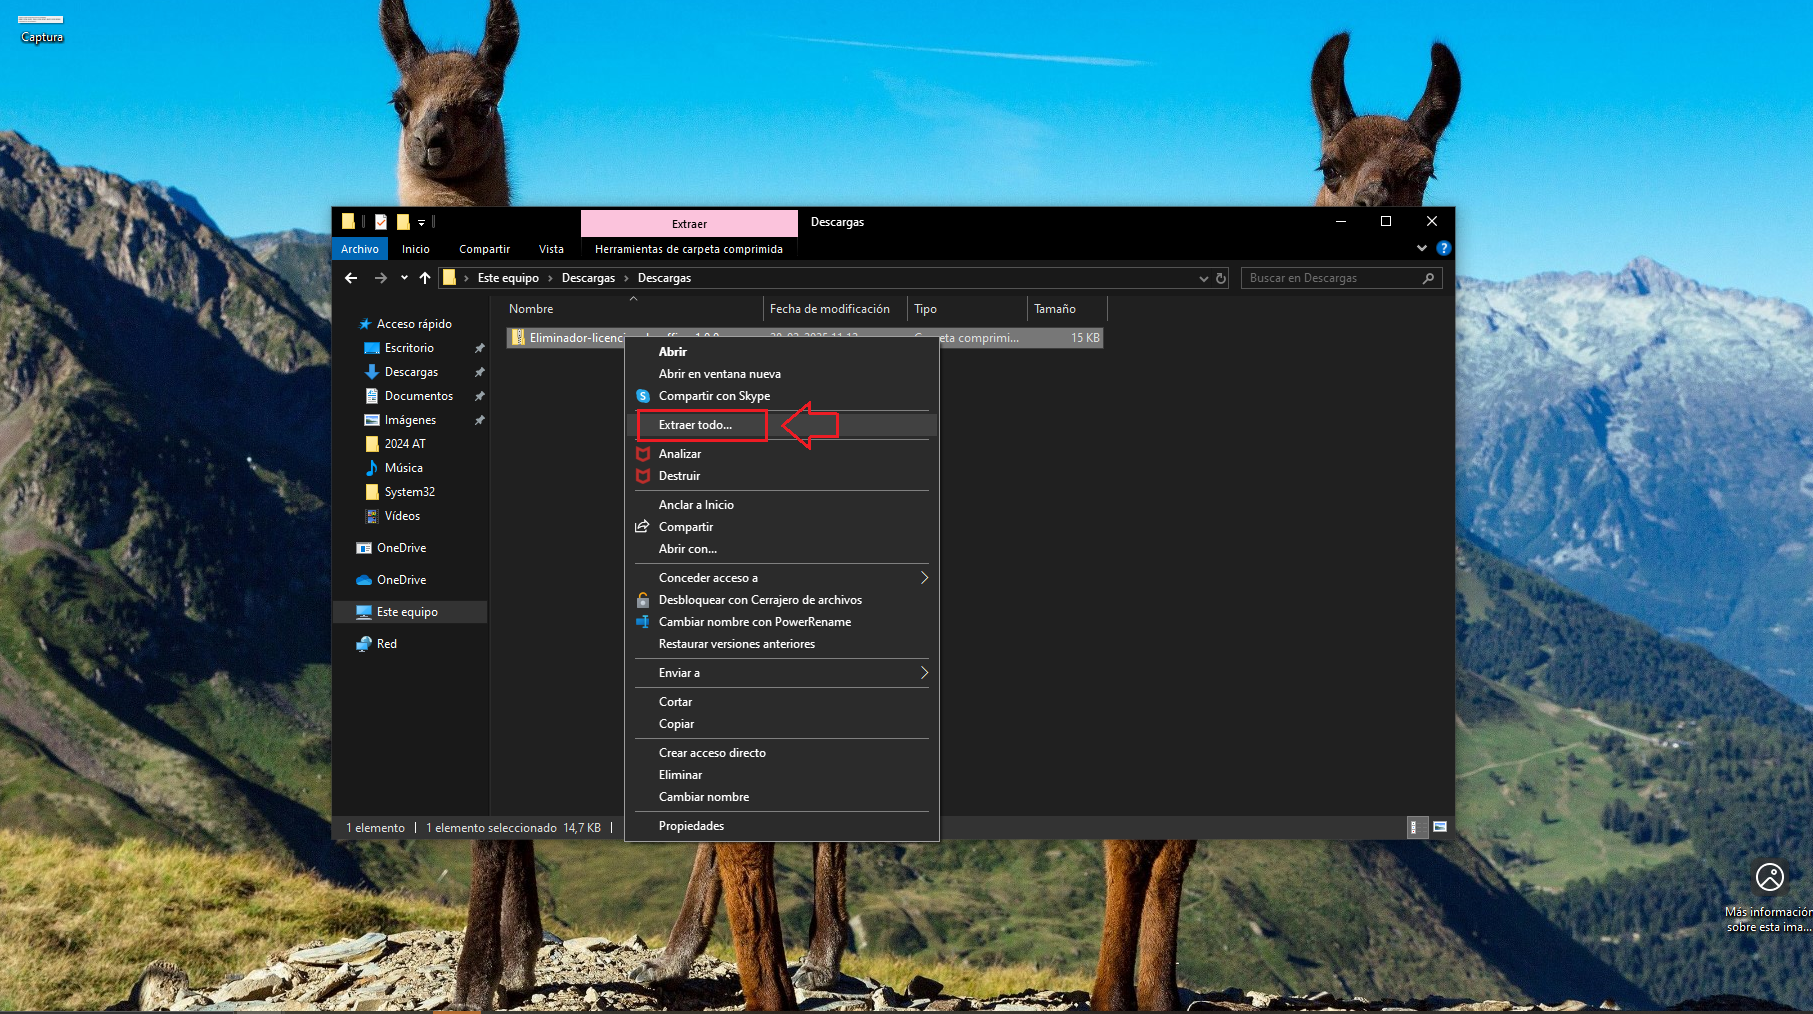Go back with the left arrow button

click(351, 278)
